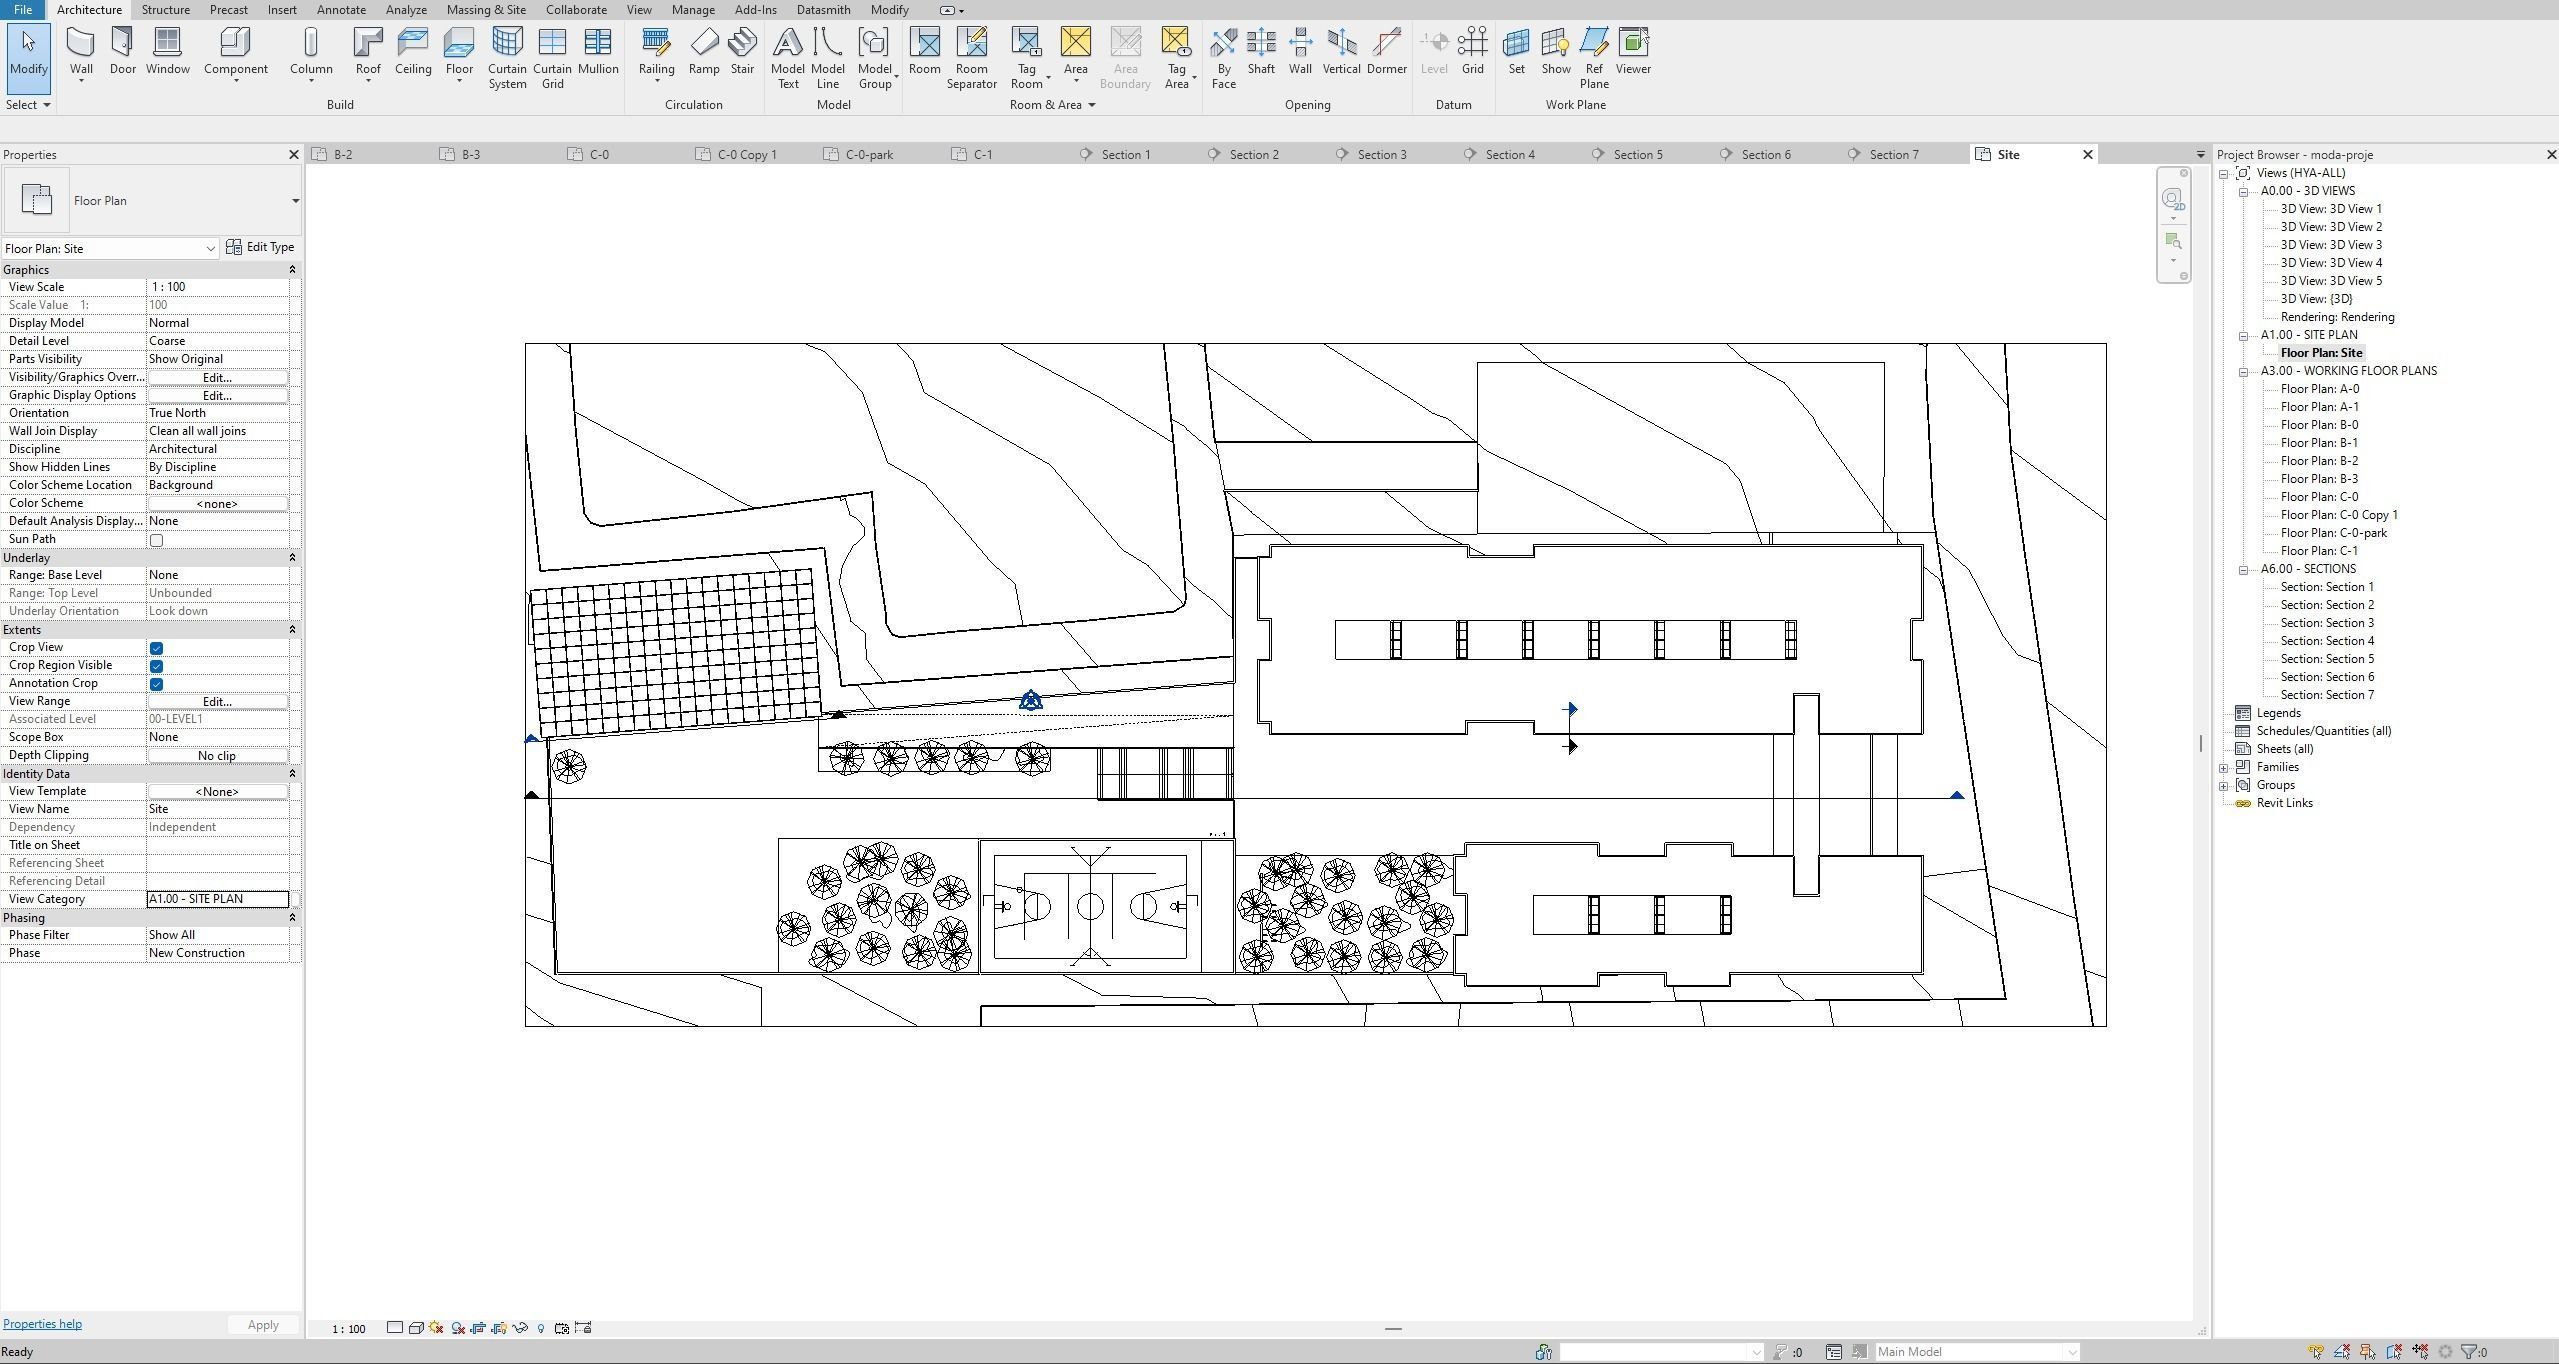
Task: Select the Railing tool
Action: click(656, 50)
